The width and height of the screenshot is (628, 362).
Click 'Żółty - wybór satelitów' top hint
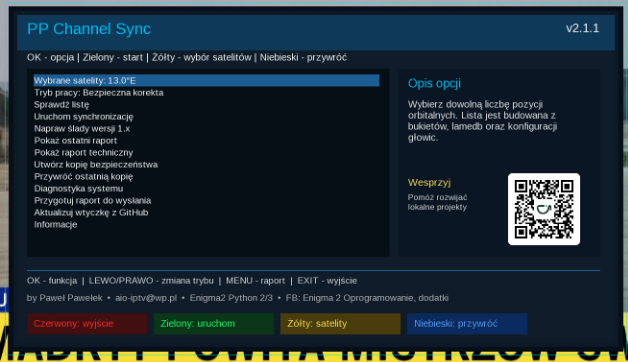tap(201, 58)
